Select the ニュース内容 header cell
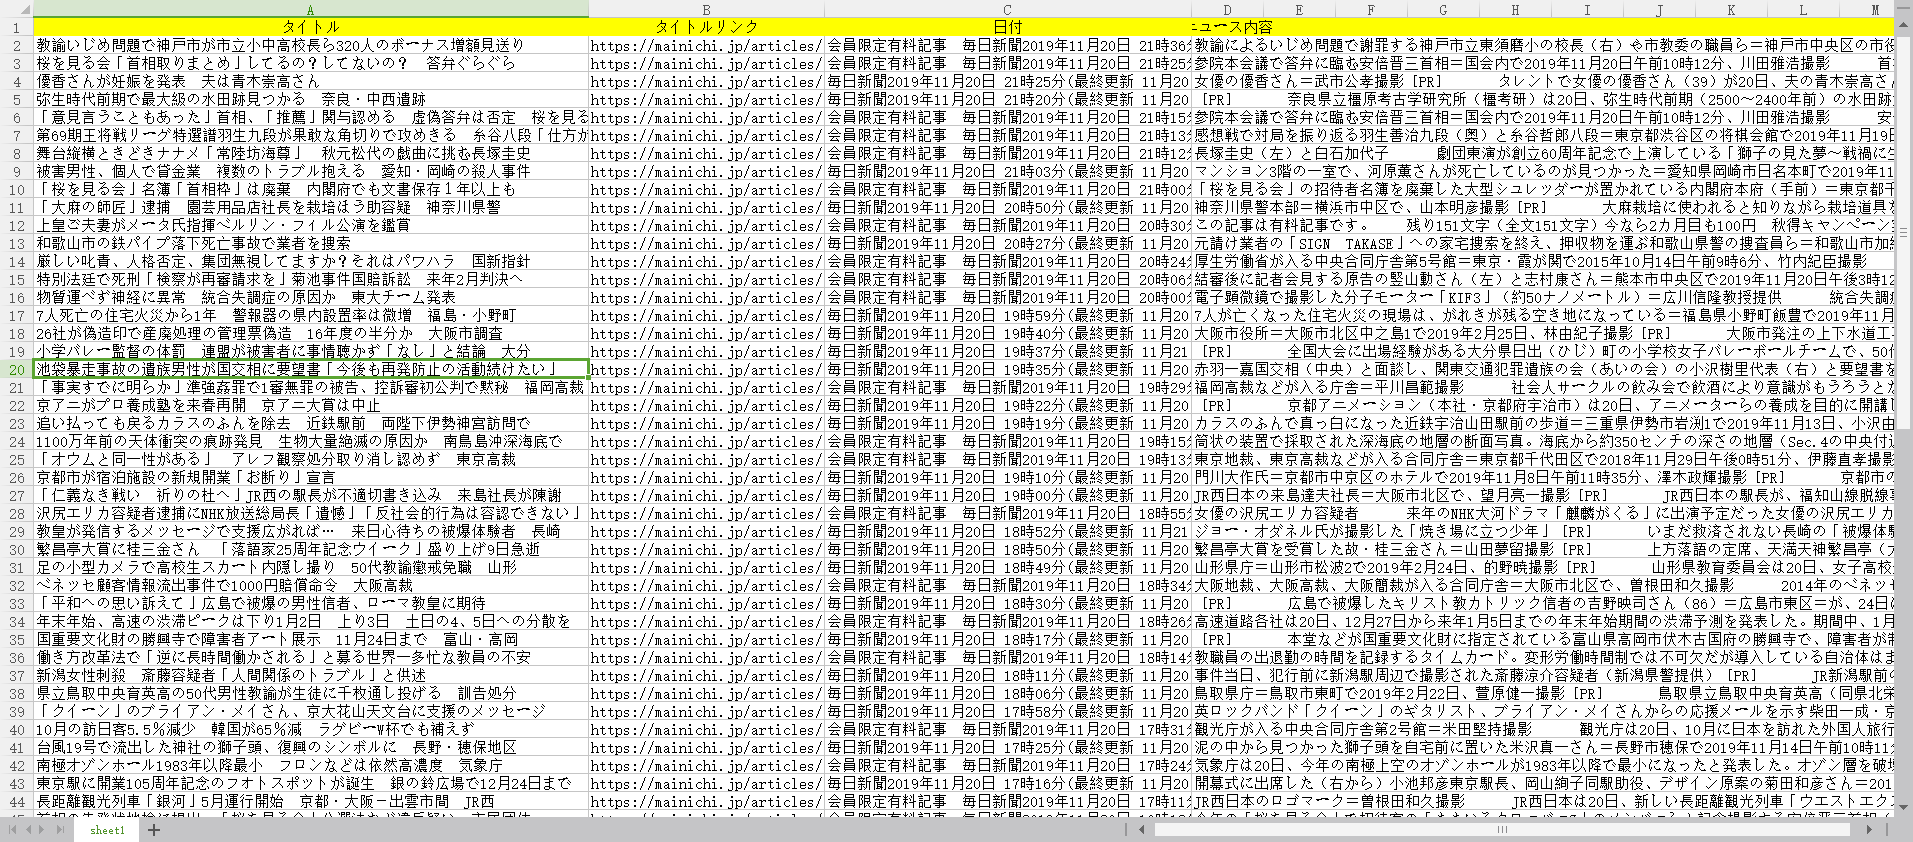 [x=1232, y=27]
